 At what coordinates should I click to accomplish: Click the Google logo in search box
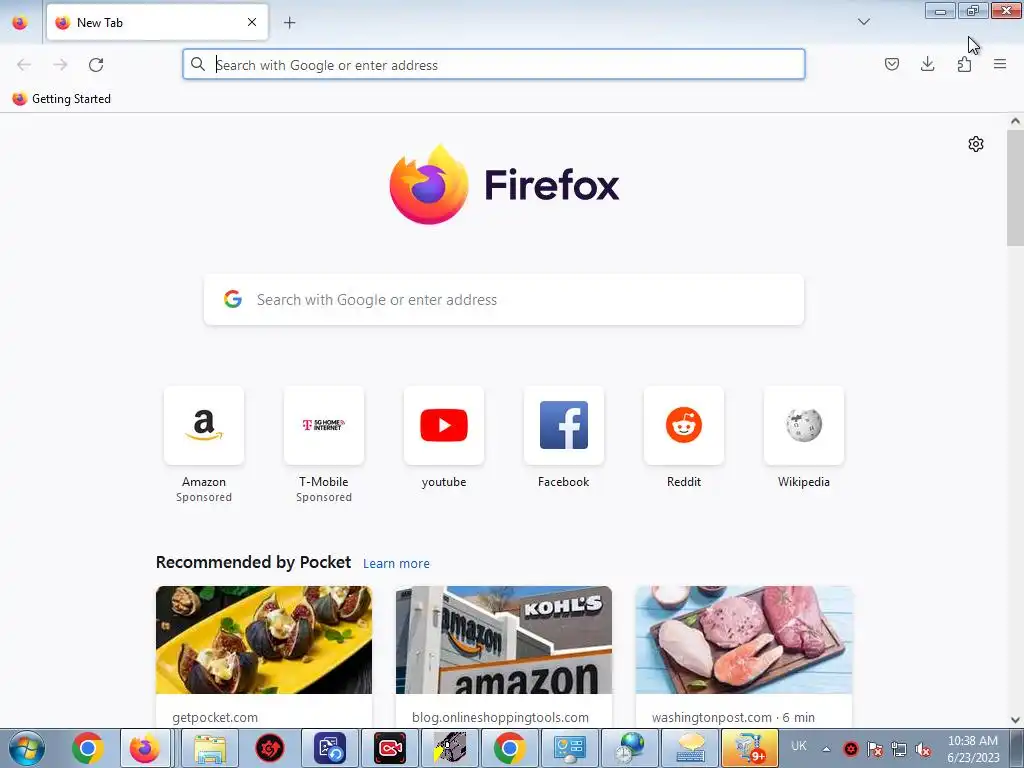point(233,299)
